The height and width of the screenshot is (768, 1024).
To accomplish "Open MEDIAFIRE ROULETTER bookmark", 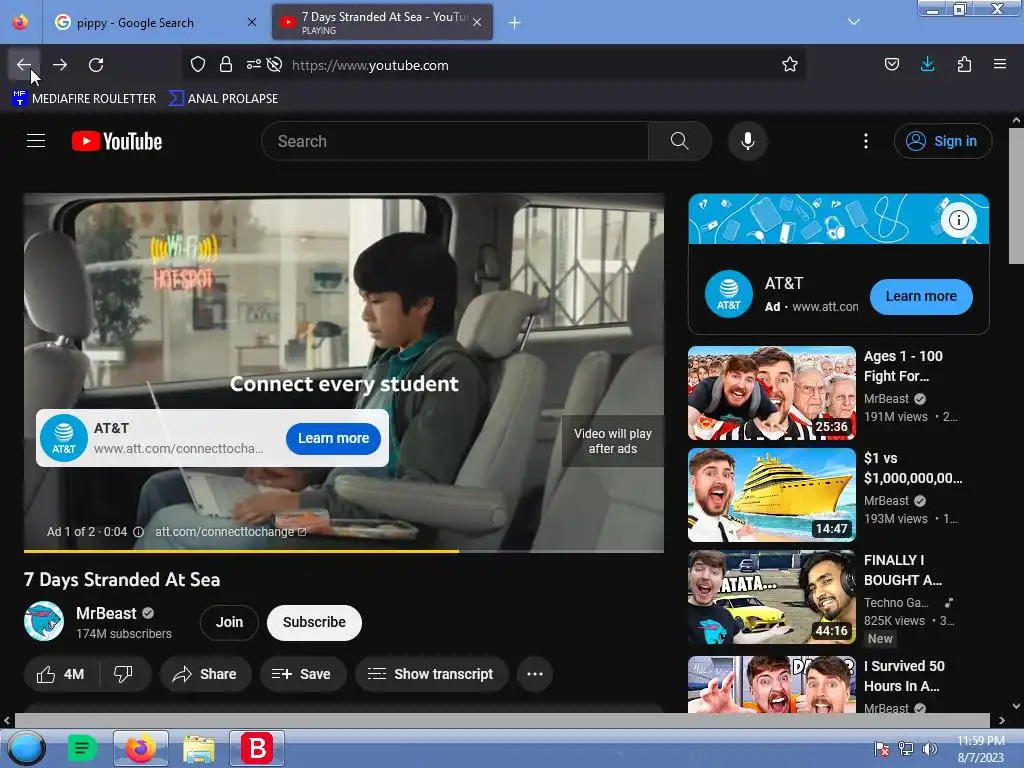I will 84,99.
